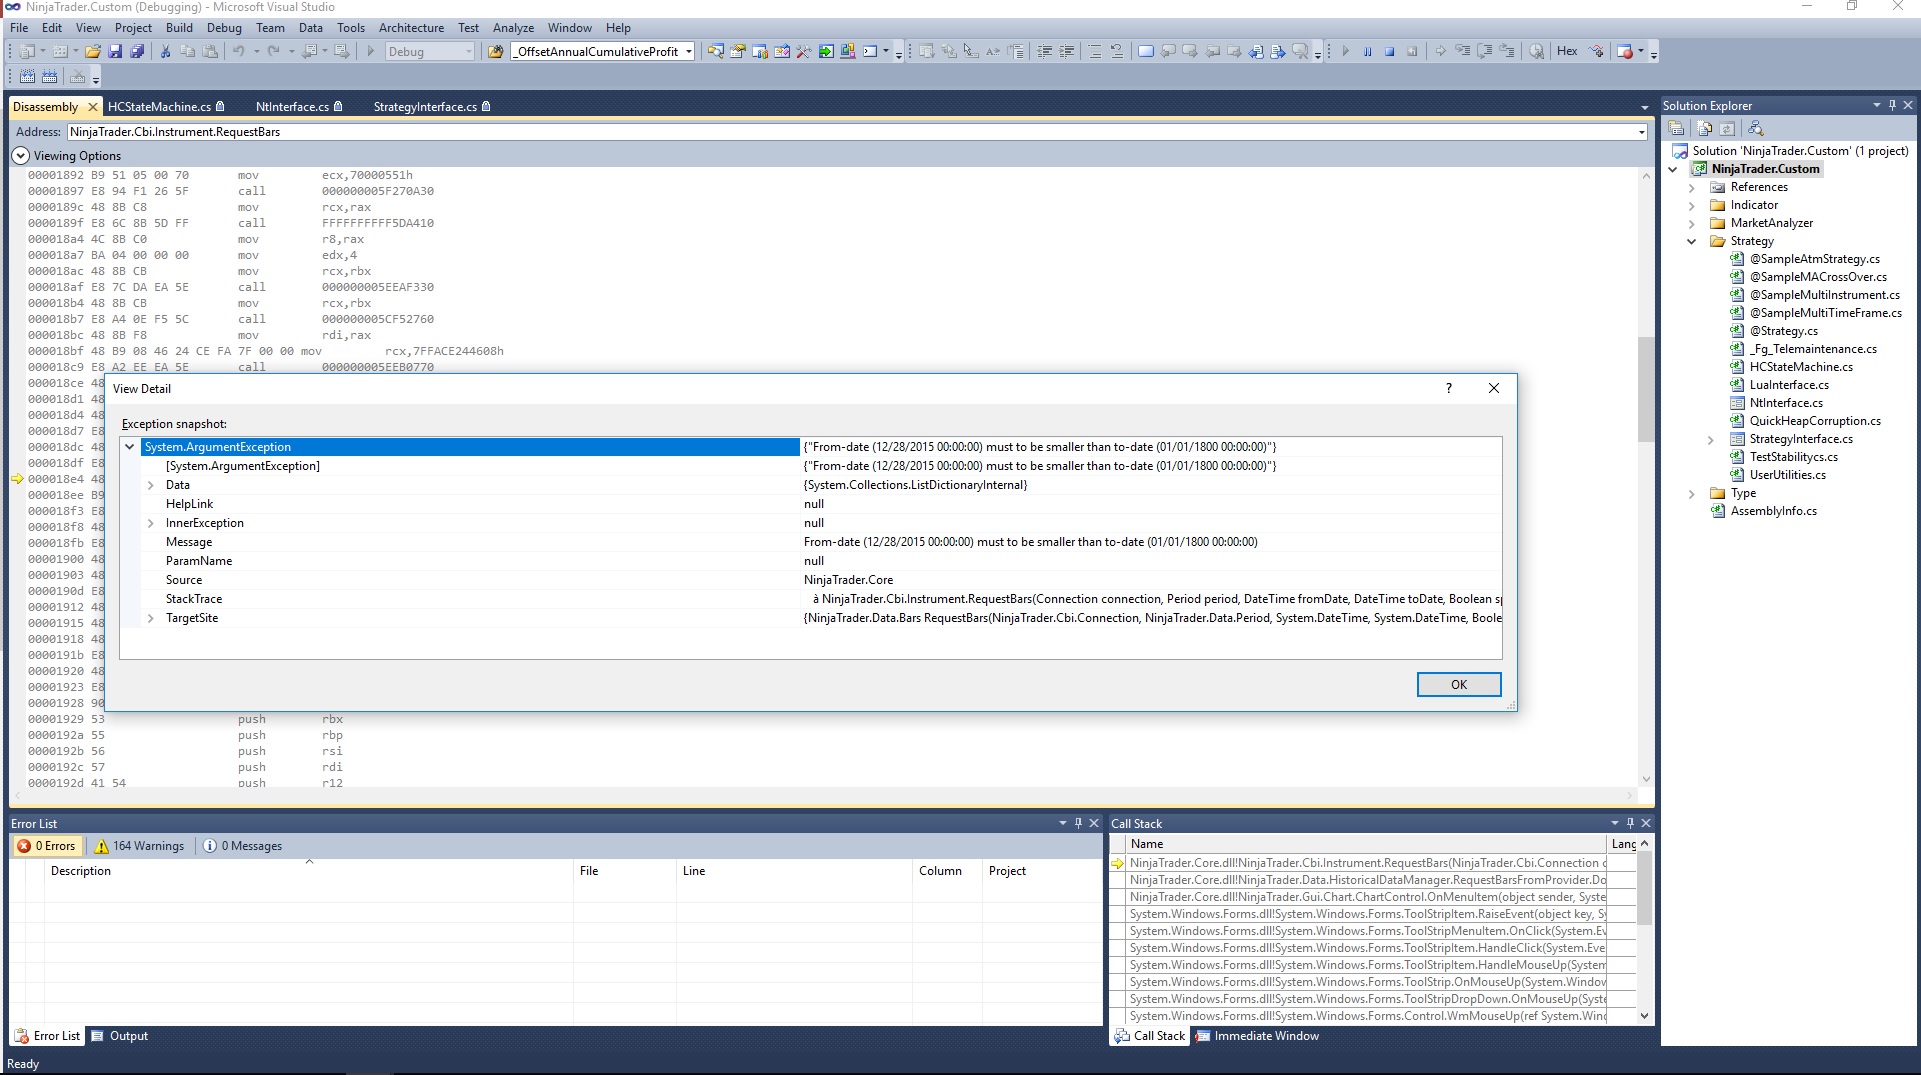This screenshot has width=1921, height=1075.
Task: Close the View Detail dialog with X
Action: (x=1494, y=388)
